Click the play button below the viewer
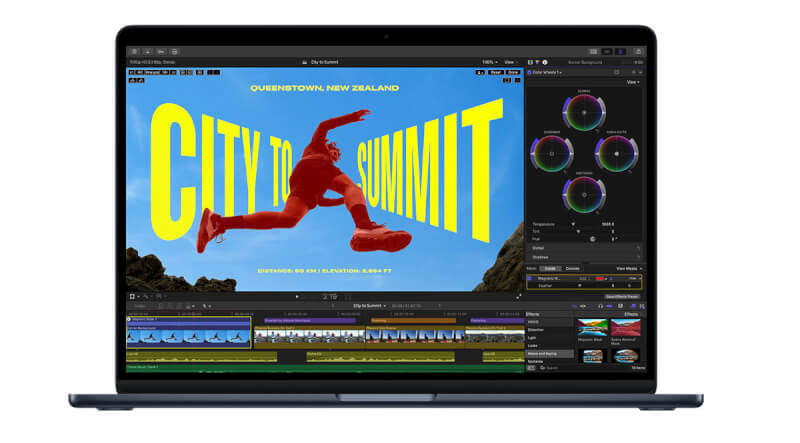 297,297
